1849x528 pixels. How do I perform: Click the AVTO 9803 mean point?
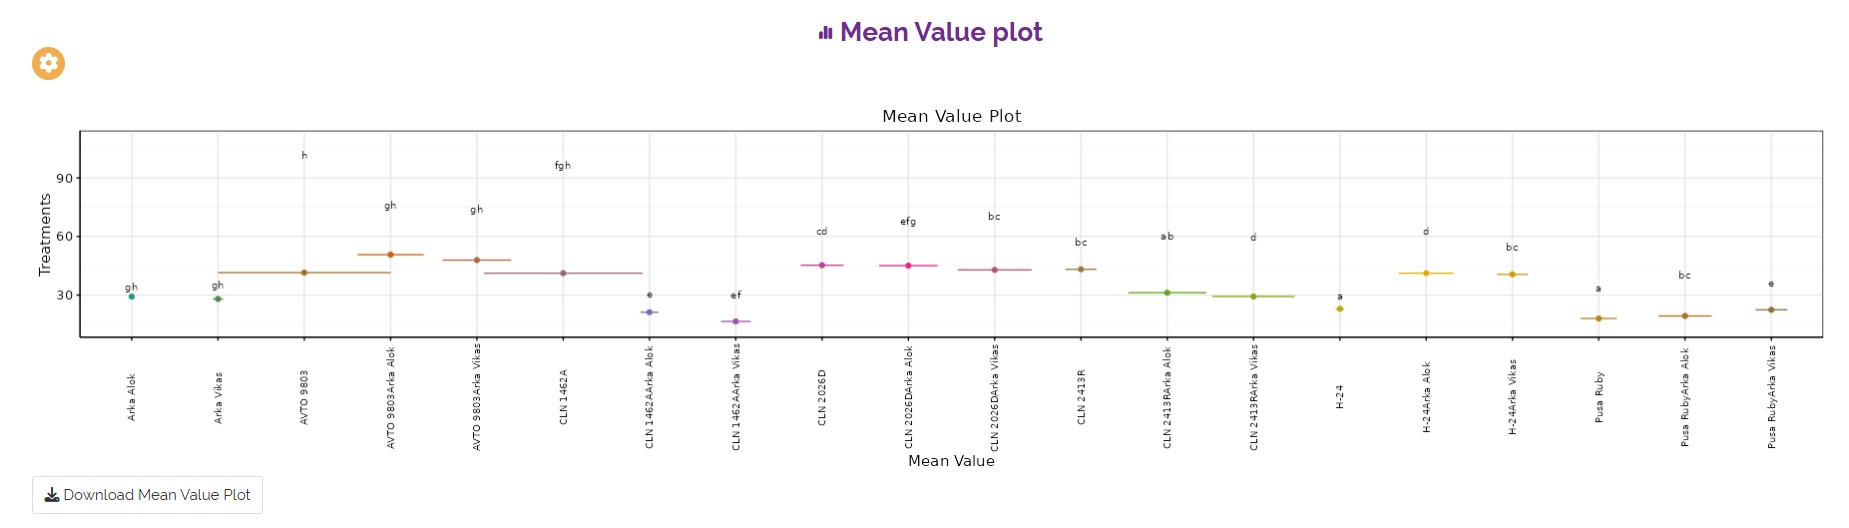pos(304,273)
